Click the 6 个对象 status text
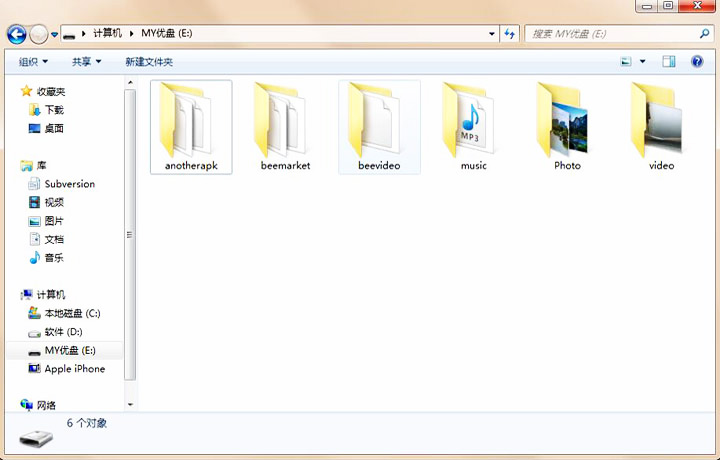 [x=87, y=423]
